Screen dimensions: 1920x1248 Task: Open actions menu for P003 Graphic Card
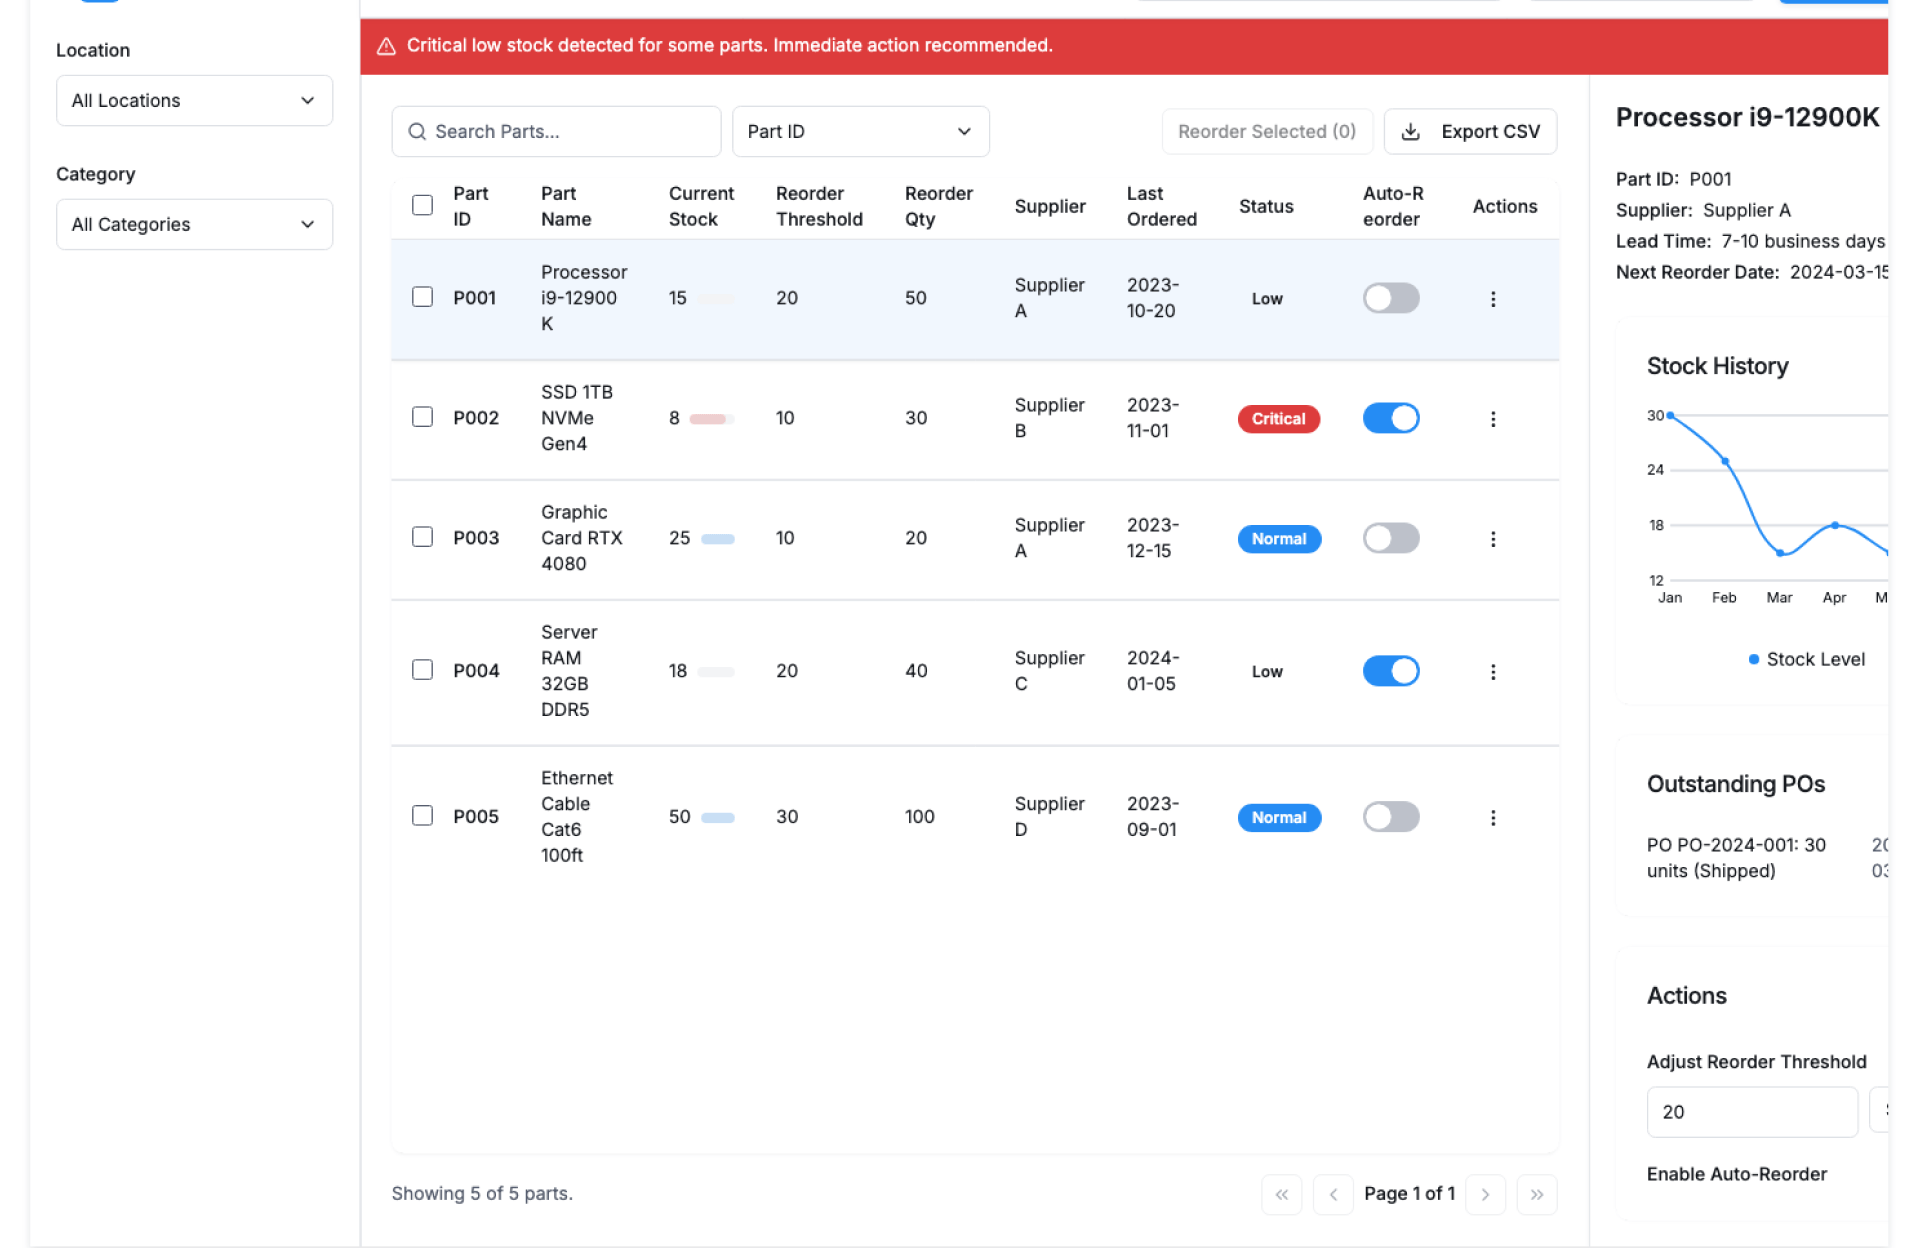(1492, 539)
